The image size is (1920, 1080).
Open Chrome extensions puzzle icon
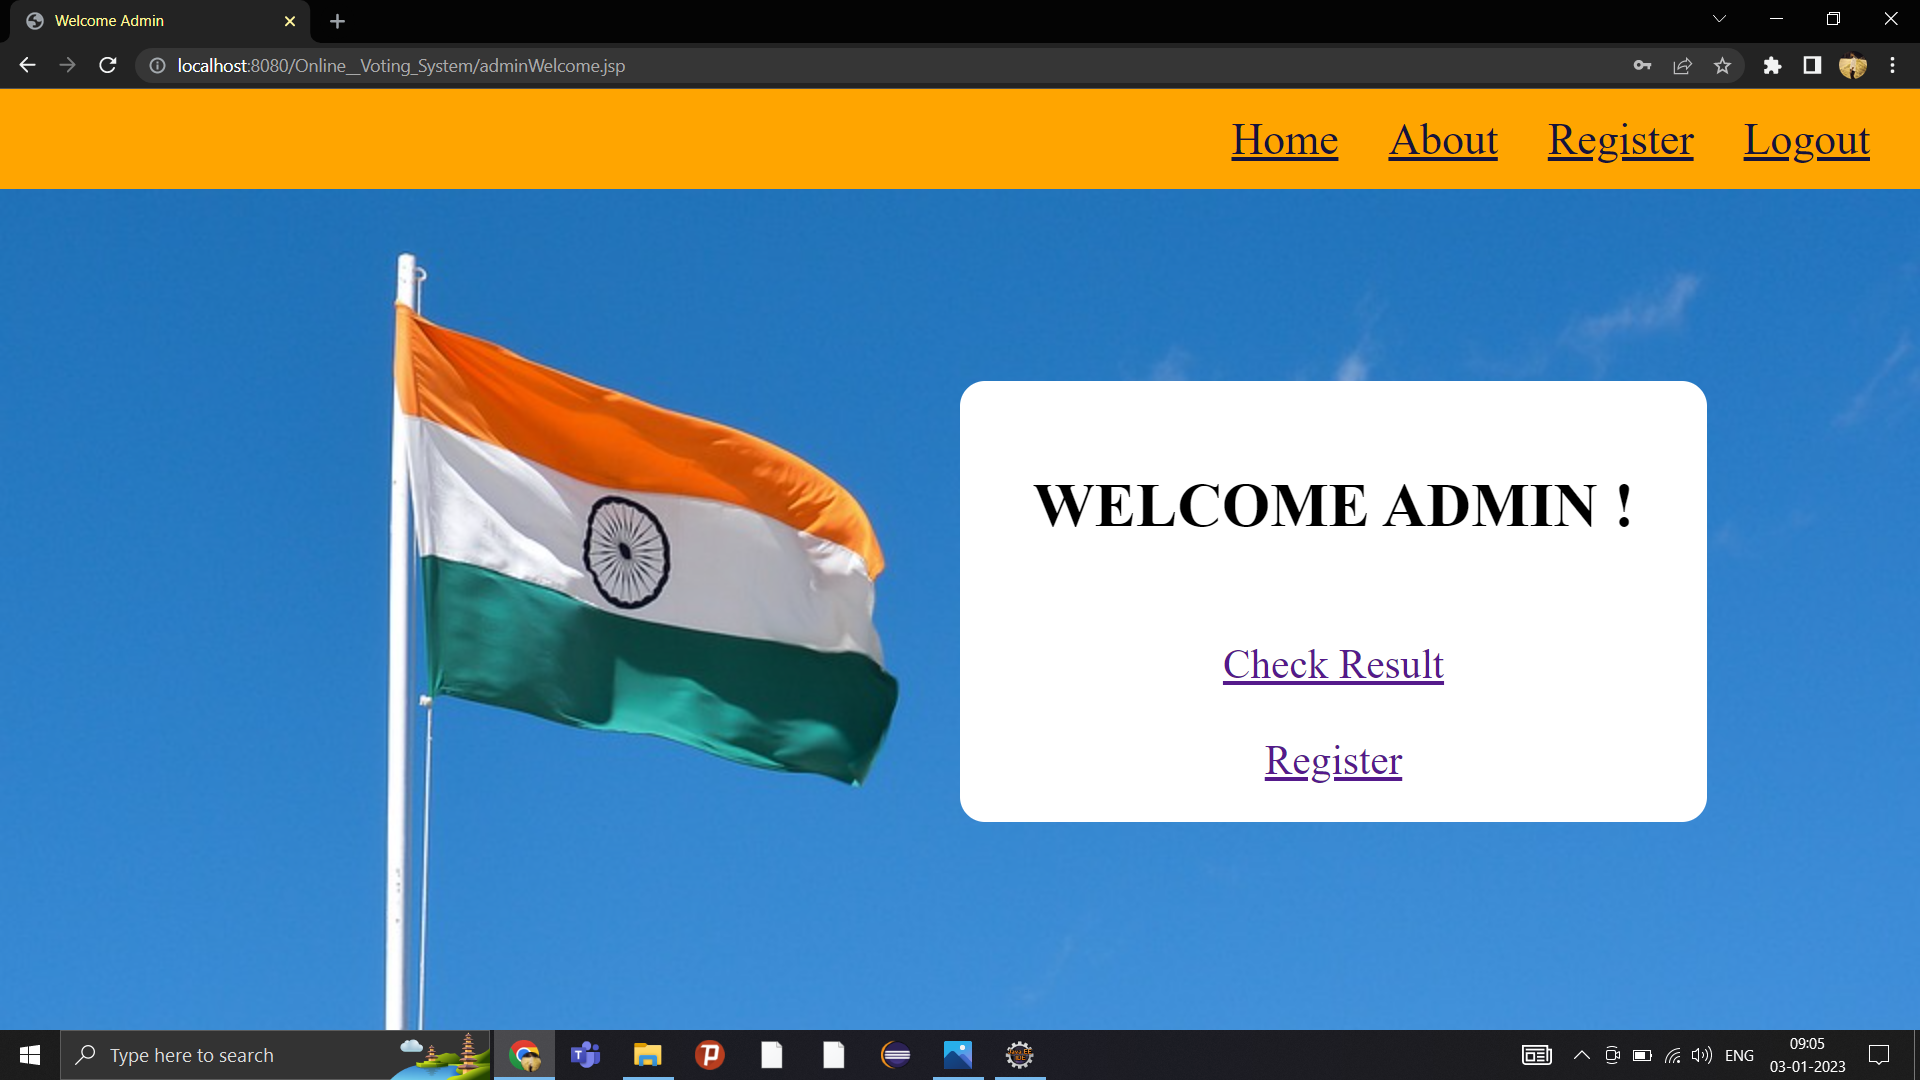pos(1772,65)
